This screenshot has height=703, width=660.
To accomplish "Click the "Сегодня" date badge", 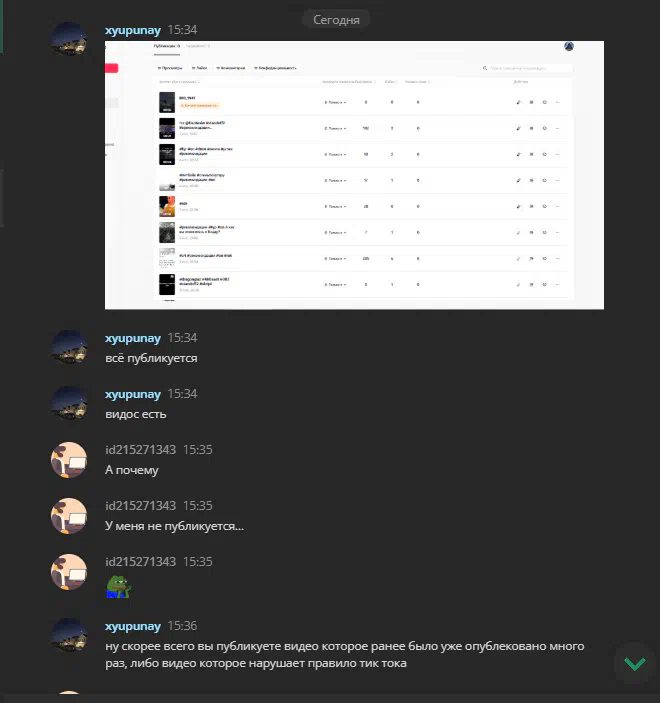I will [336, 20].
